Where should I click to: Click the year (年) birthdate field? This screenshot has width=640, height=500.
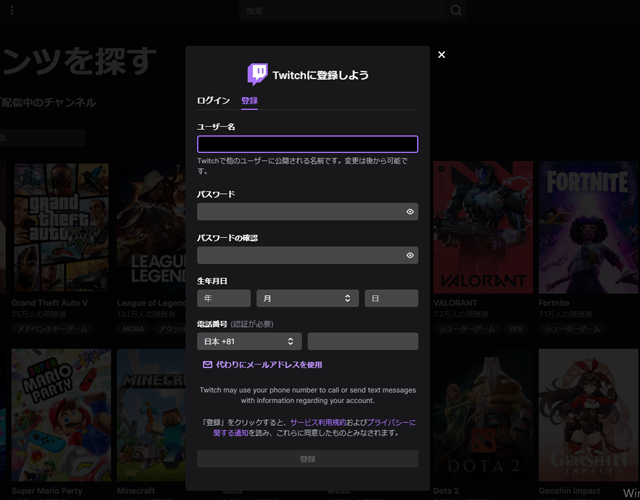tap(224, 298)
